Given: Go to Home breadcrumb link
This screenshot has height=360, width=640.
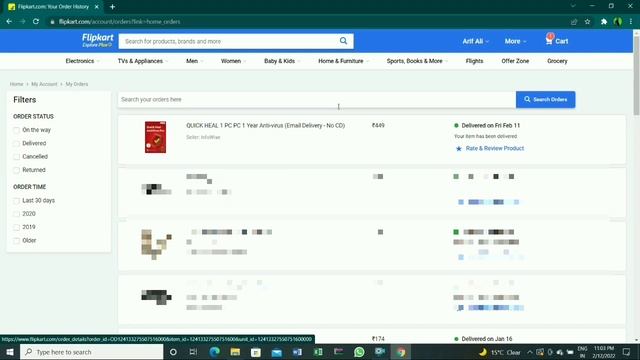Looking at the screenshot, I should click(16, 84).
